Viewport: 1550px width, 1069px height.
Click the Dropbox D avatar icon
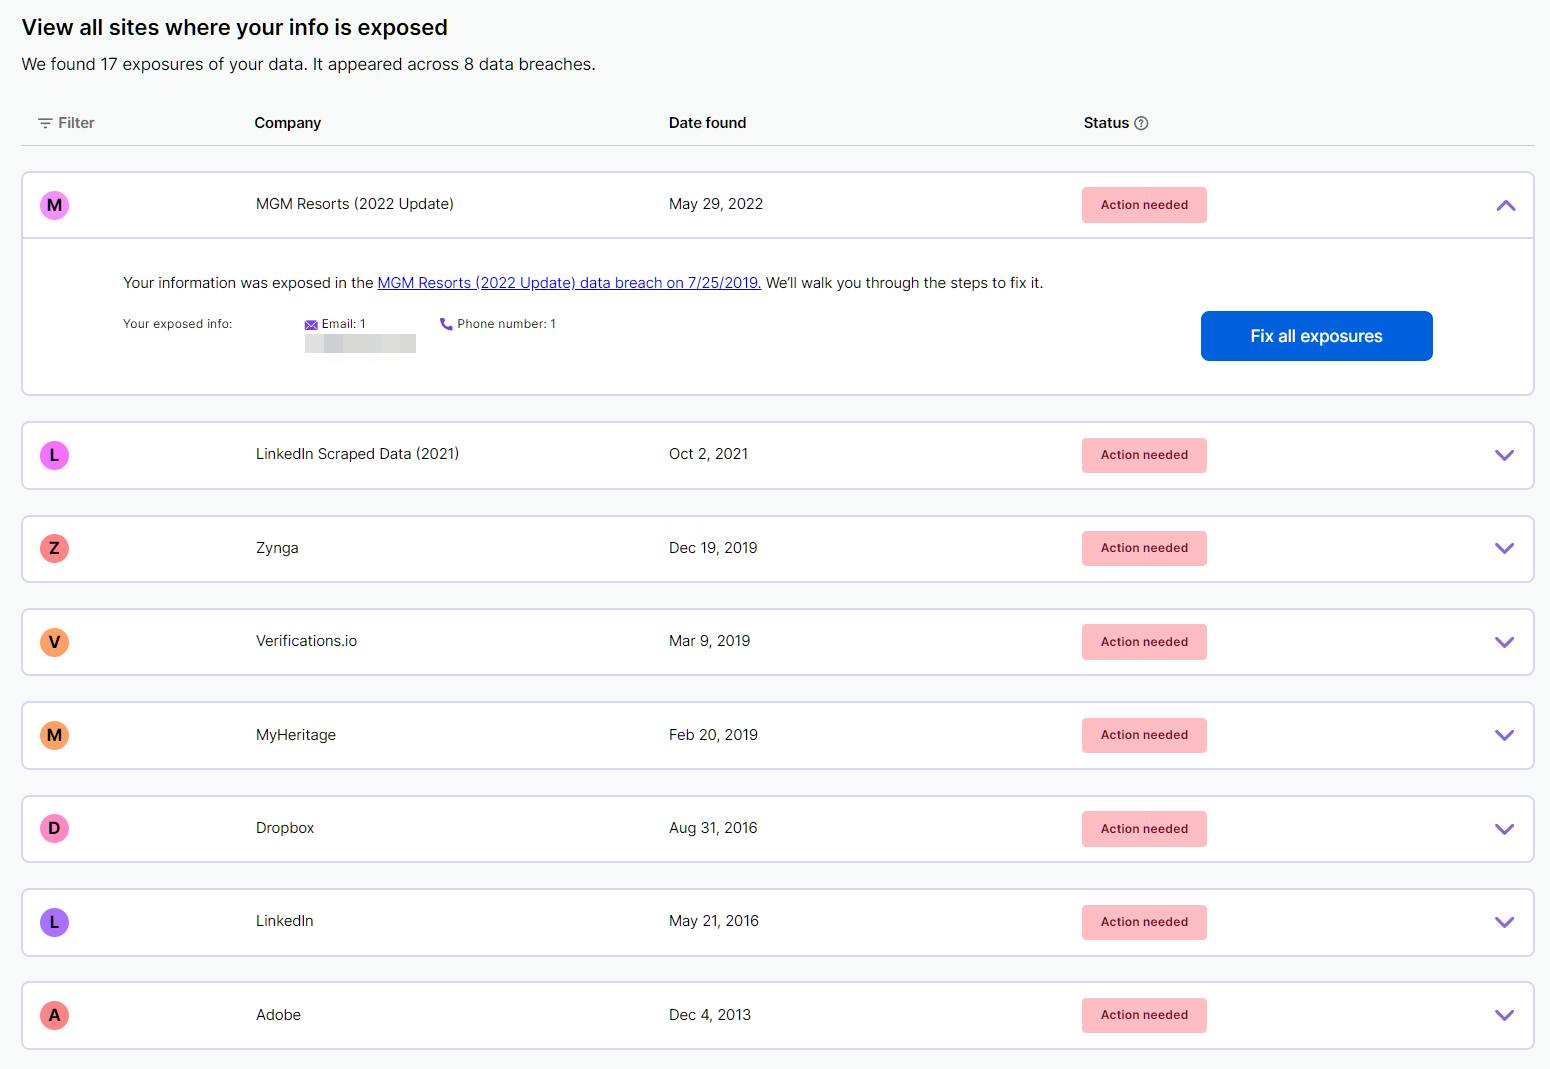pos(54,828)
